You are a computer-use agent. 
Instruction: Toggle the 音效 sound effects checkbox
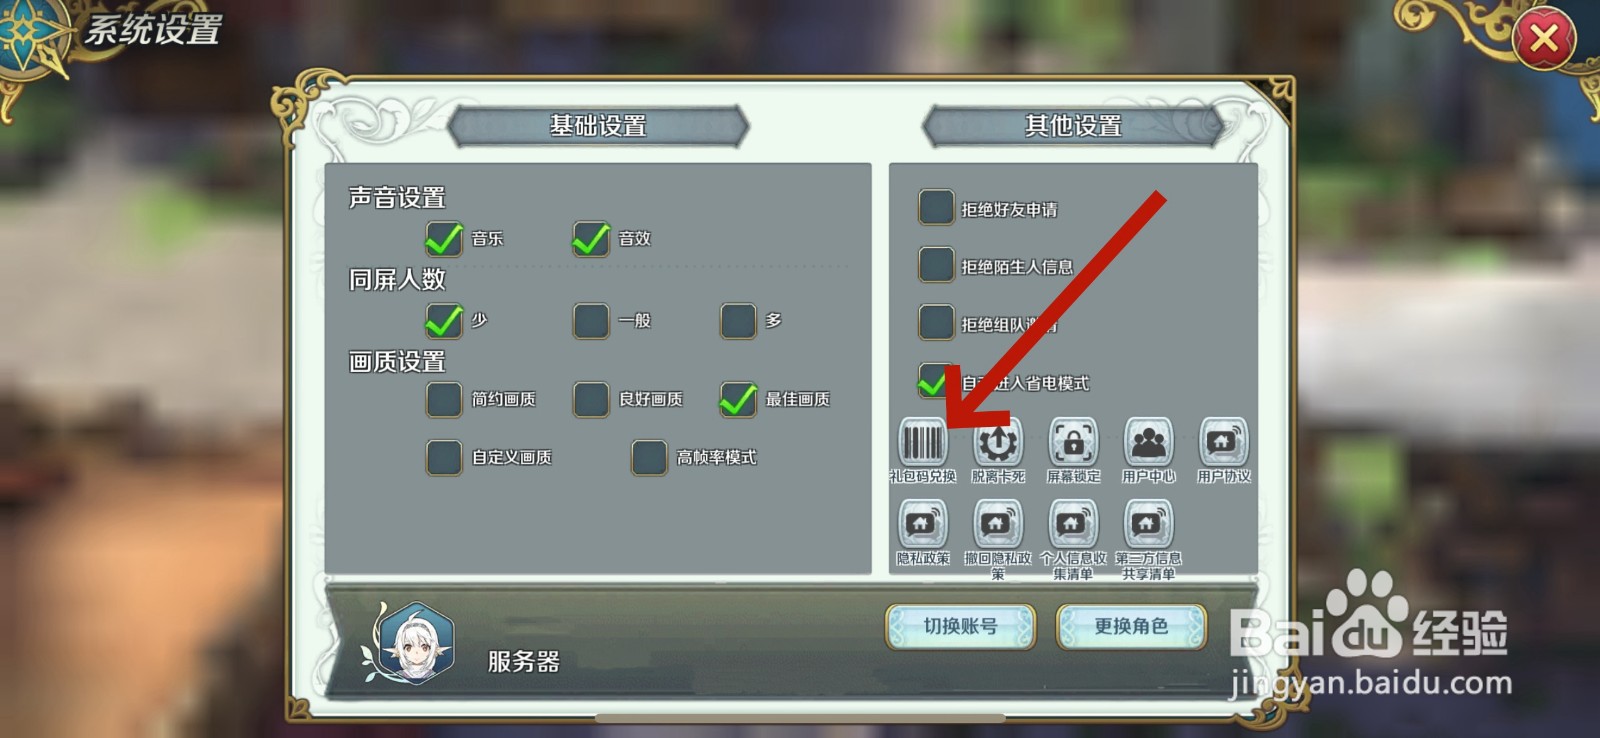tap(591, 239)
